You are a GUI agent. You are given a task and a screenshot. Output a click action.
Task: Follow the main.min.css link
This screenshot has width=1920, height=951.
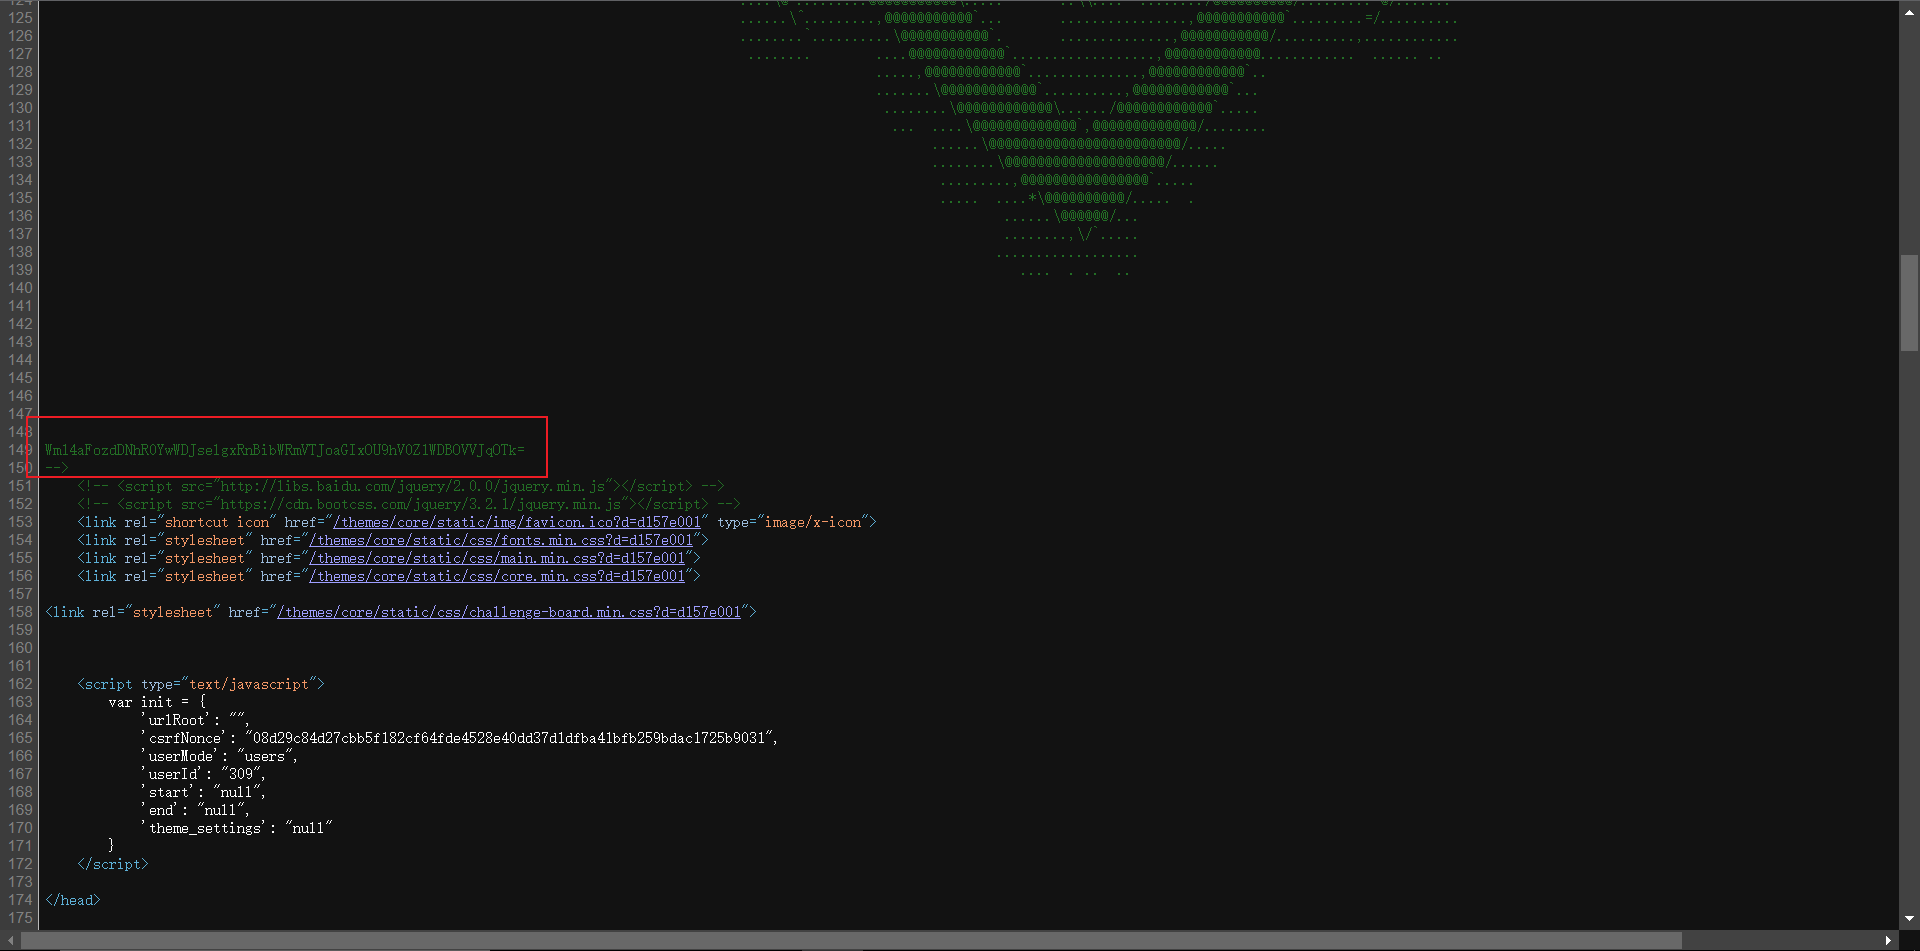(499, 558)
